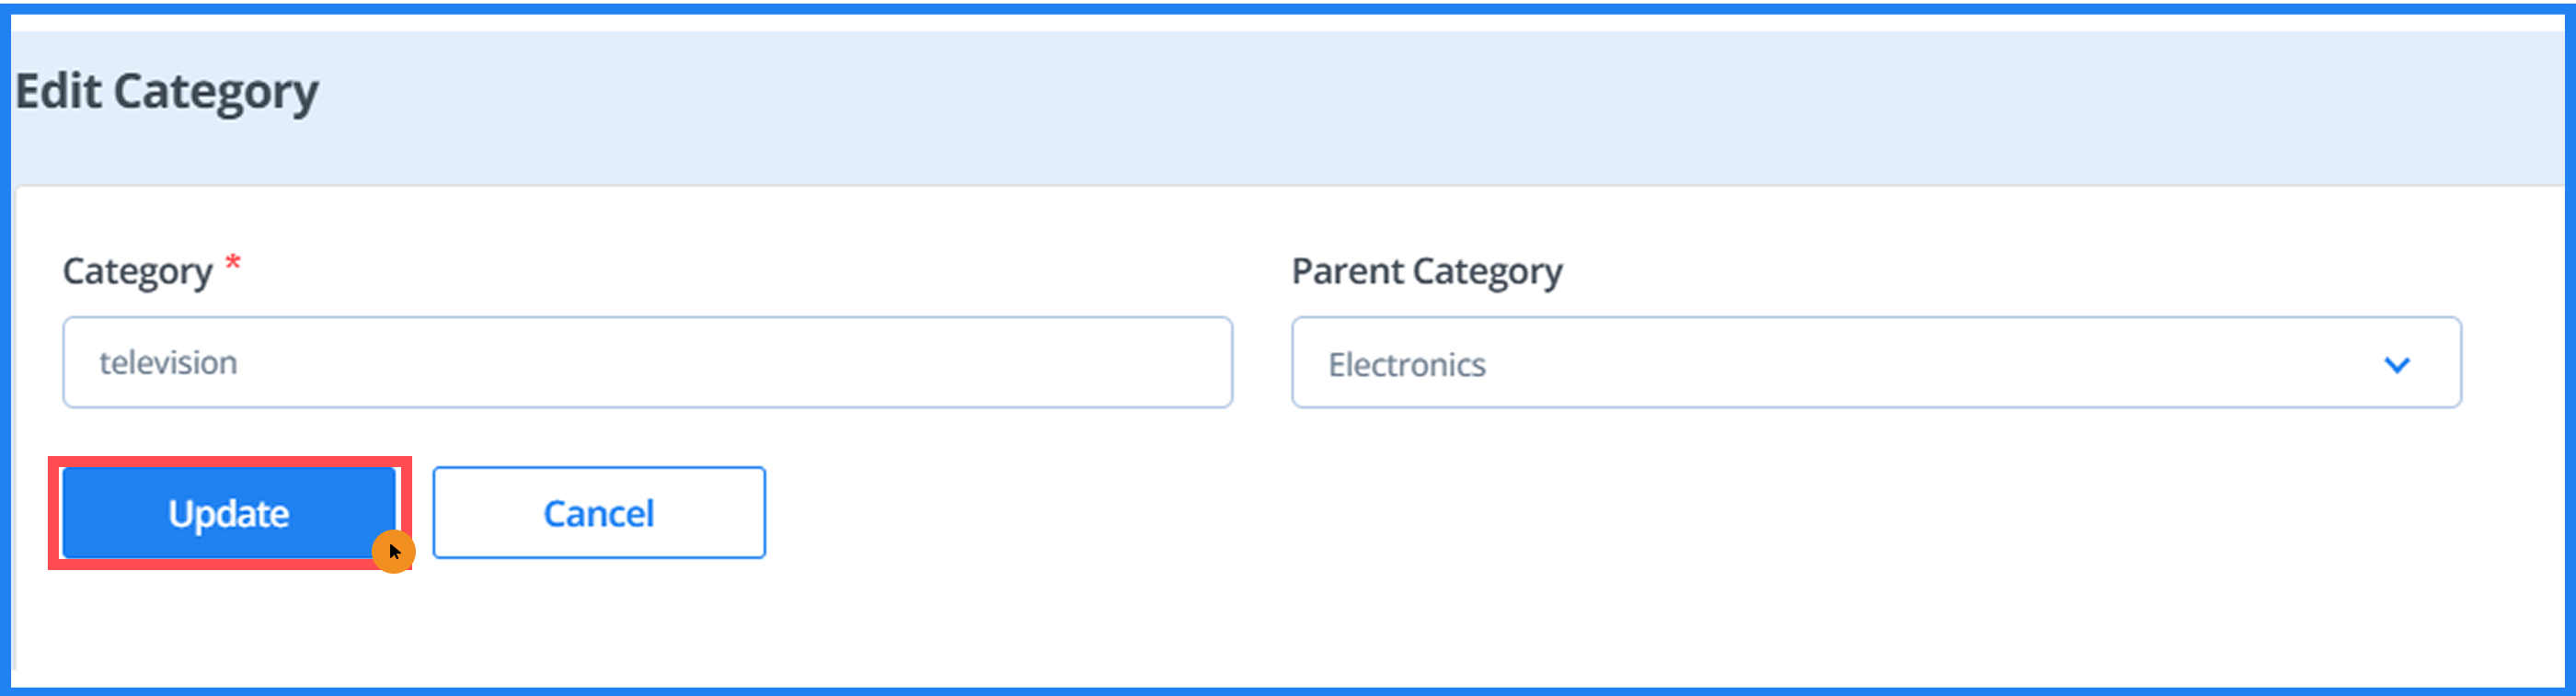Screen dimensions: 2576x696
Task: Click the orange cursor highlight circle
Action: [393, 552]
